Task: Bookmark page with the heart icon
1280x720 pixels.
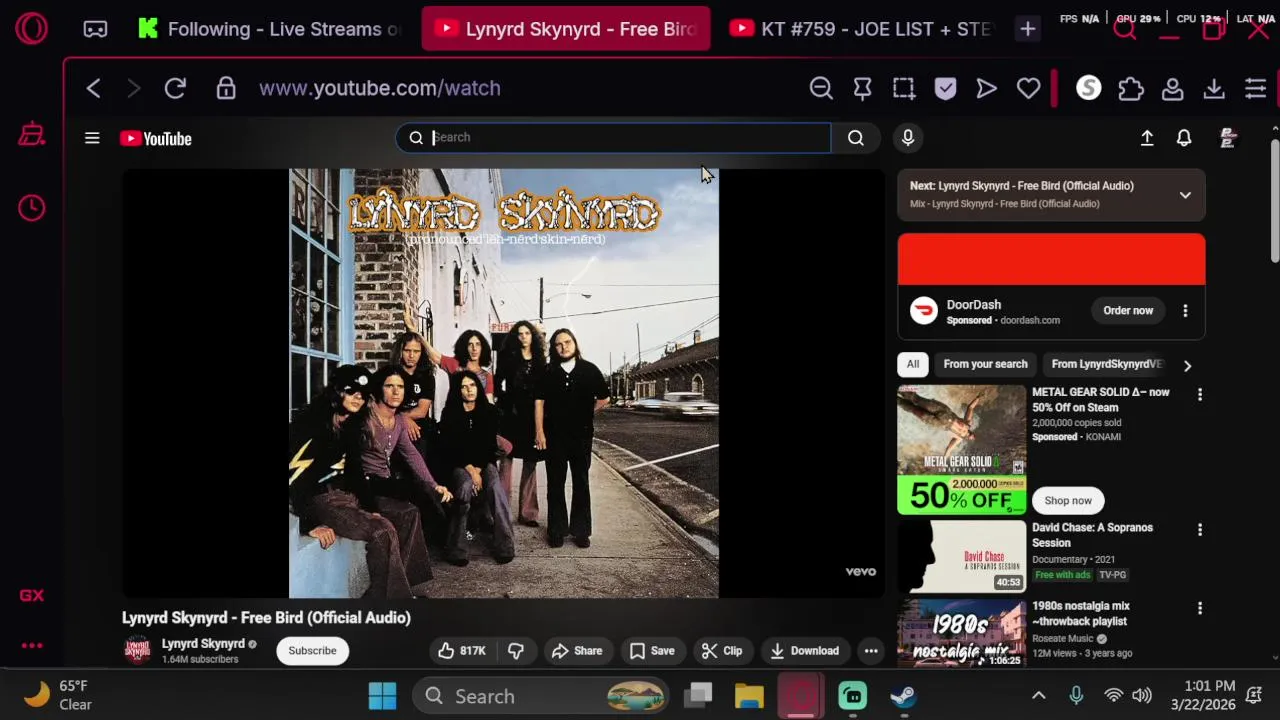Action: pos(1028,88)
